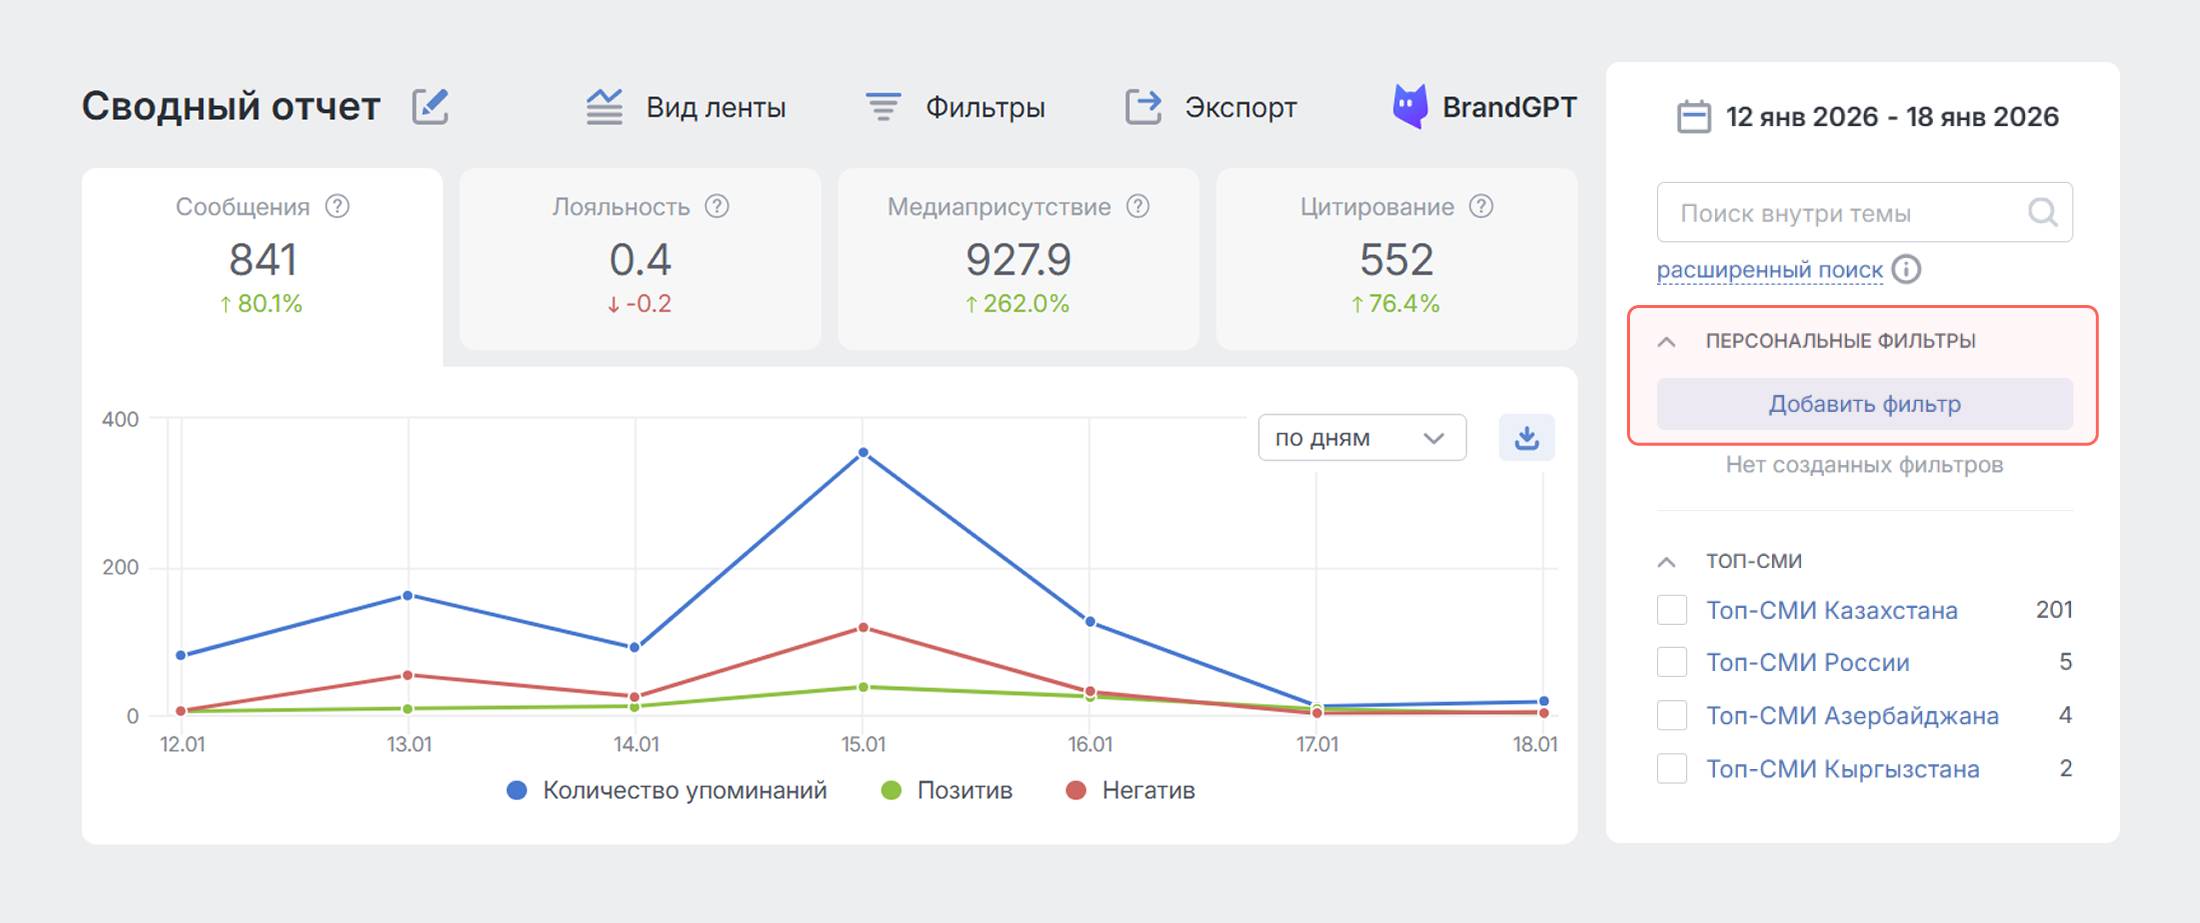Screen dimensions: 2200x923
Task: Collapse the Персональные фильтры section
Action: pos(1667,342)
